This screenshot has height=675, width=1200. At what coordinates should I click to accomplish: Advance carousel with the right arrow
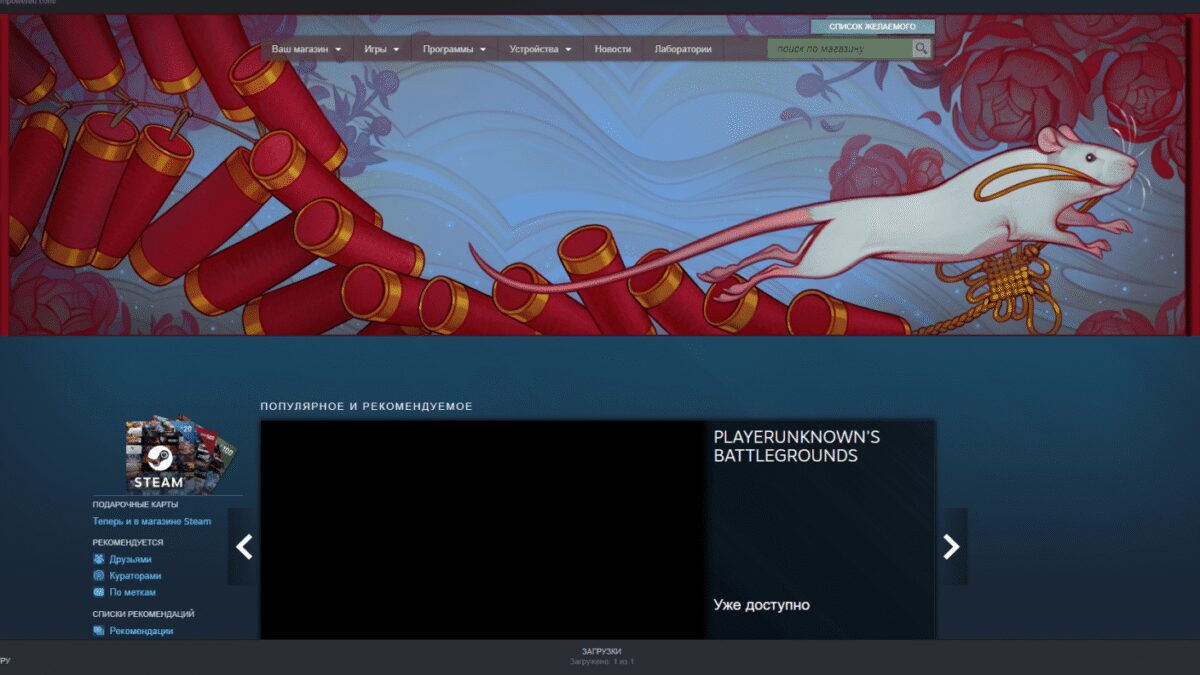coord(949,547)
